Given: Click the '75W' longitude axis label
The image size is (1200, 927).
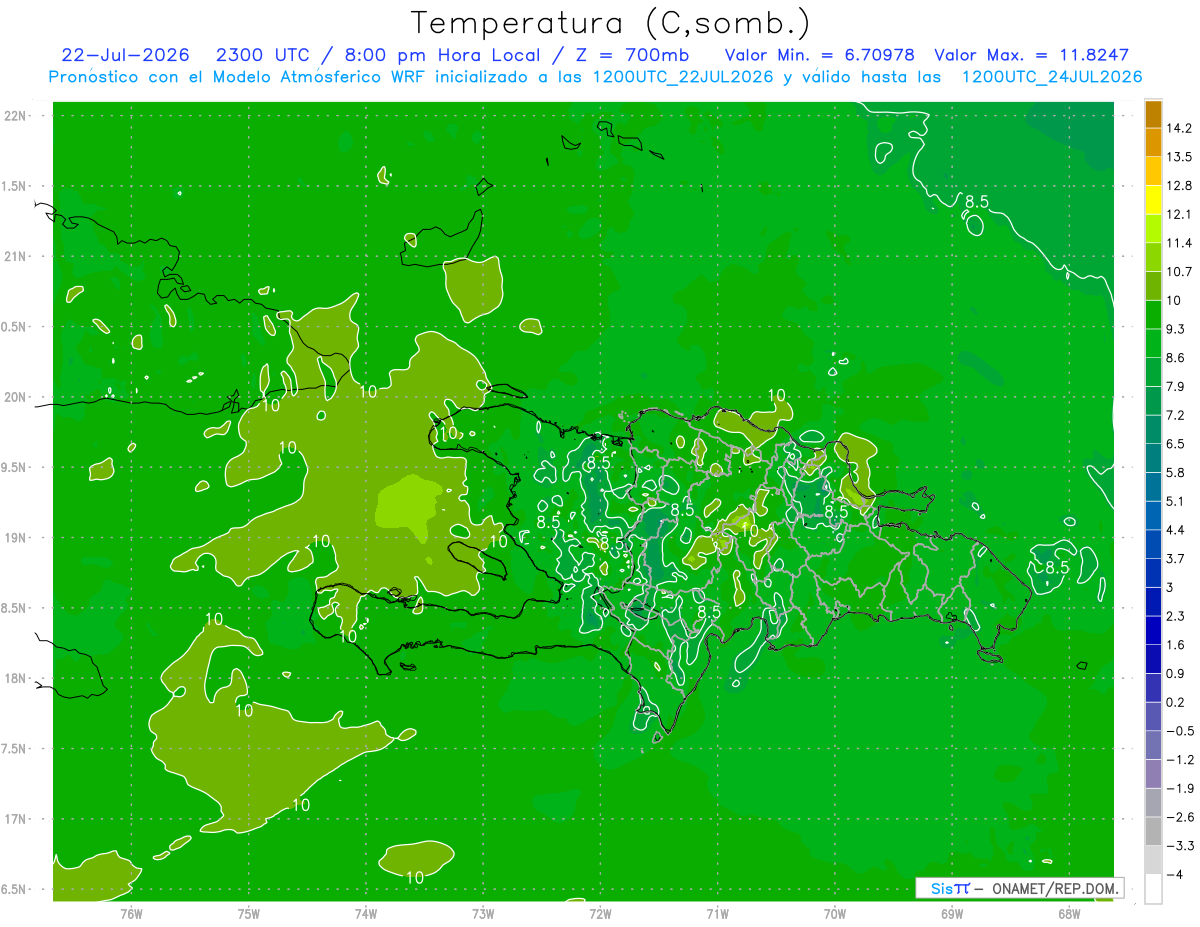Looking at the screenshot, I should point(249,914).
